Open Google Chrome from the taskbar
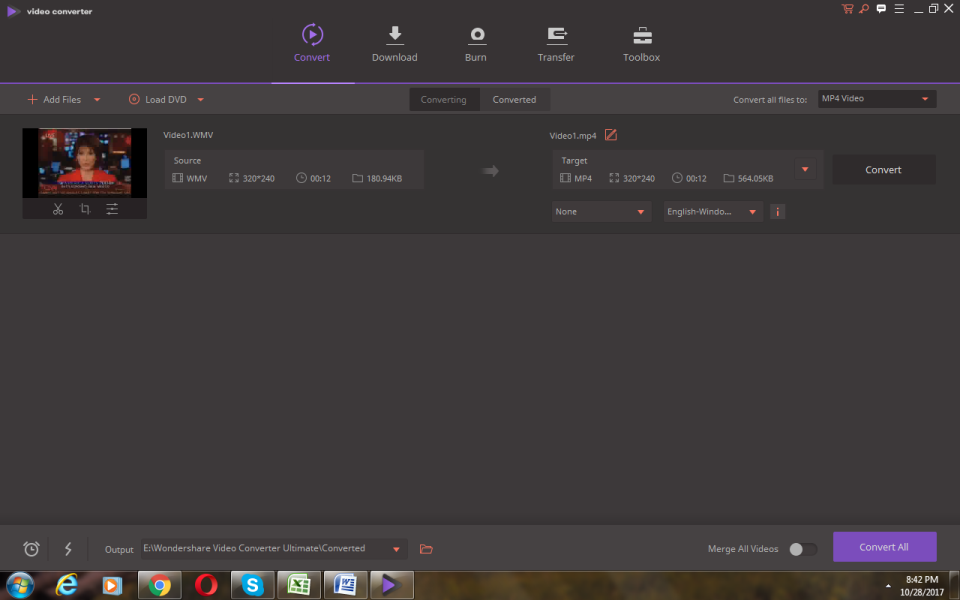The height and width of the screenshot is (600, 960). tap(160, 585)
